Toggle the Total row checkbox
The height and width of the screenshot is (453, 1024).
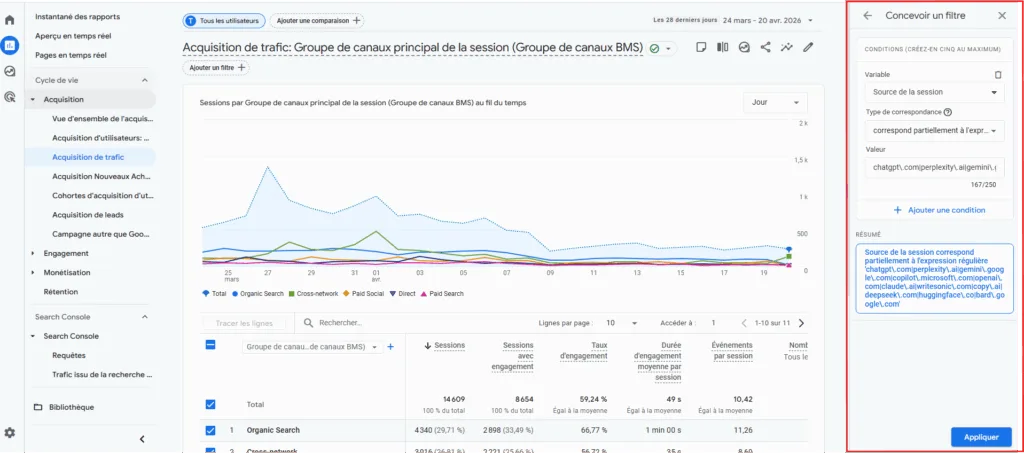tap(210, 404)
